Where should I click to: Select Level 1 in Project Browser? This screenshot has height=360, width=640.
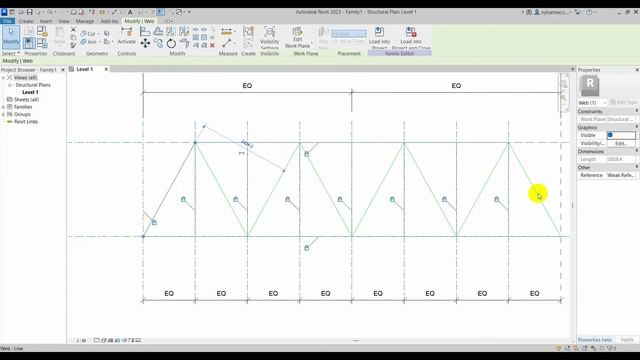[30, 92]
